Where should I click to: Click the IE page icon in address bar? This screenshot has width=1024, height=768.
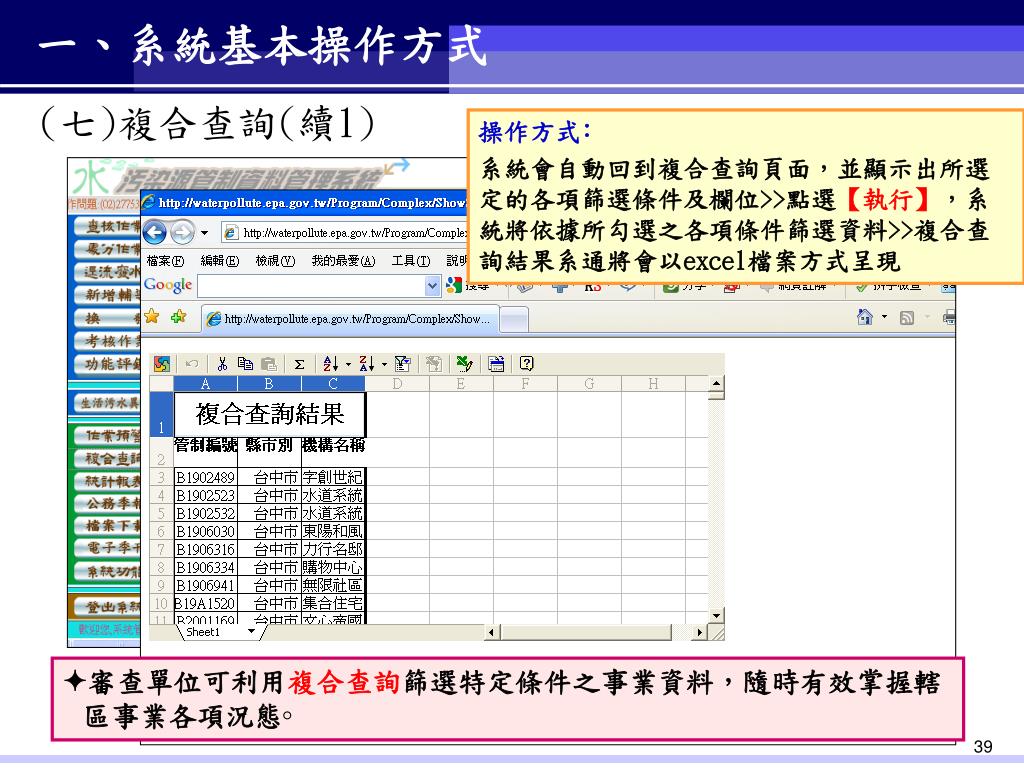coord(230,232)
